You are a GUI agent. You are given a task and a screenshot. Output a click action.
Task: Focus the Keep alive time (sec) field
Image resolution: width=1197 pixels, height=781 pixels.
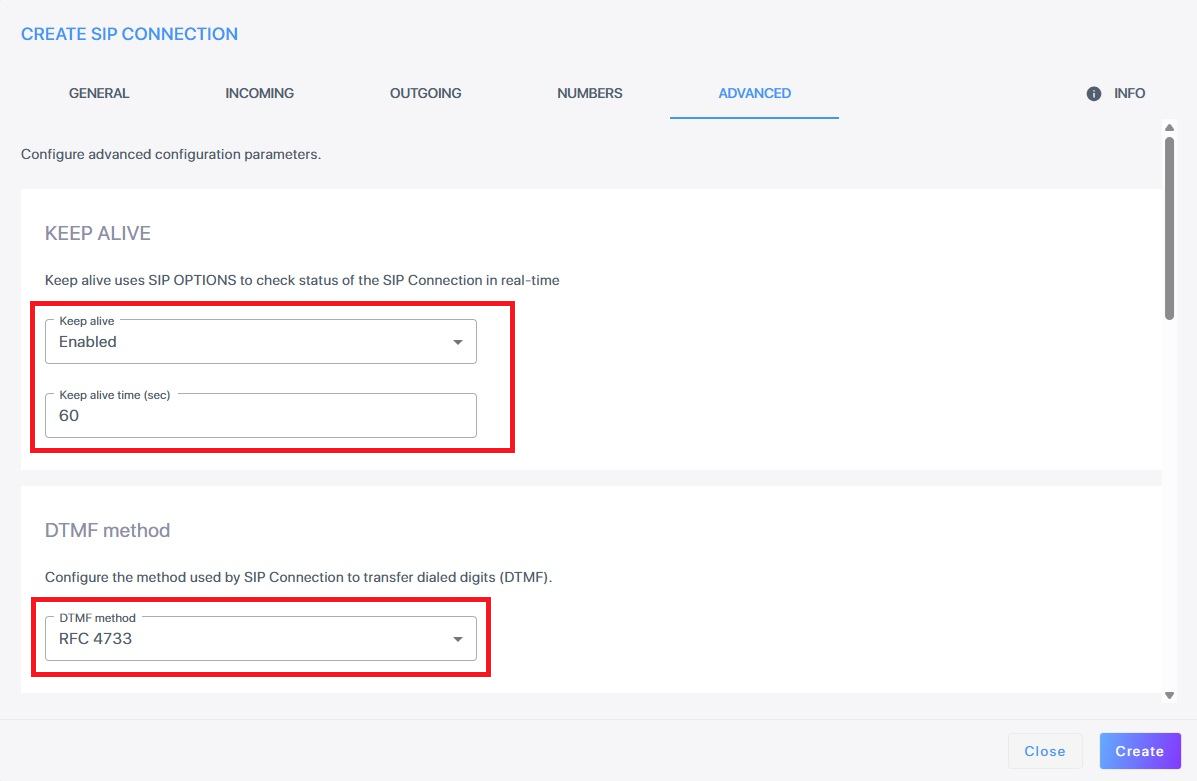(x=260, y=416)
